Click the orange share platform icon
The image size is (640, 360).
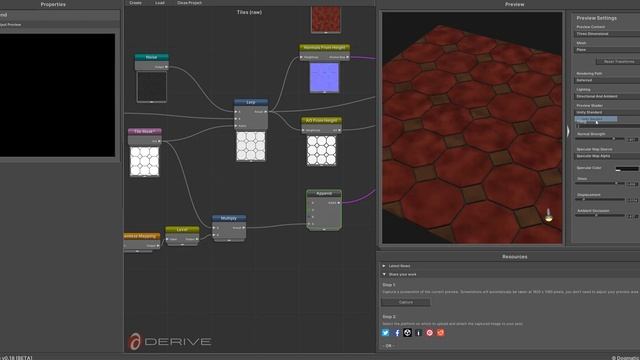click(x=440, y=333)
